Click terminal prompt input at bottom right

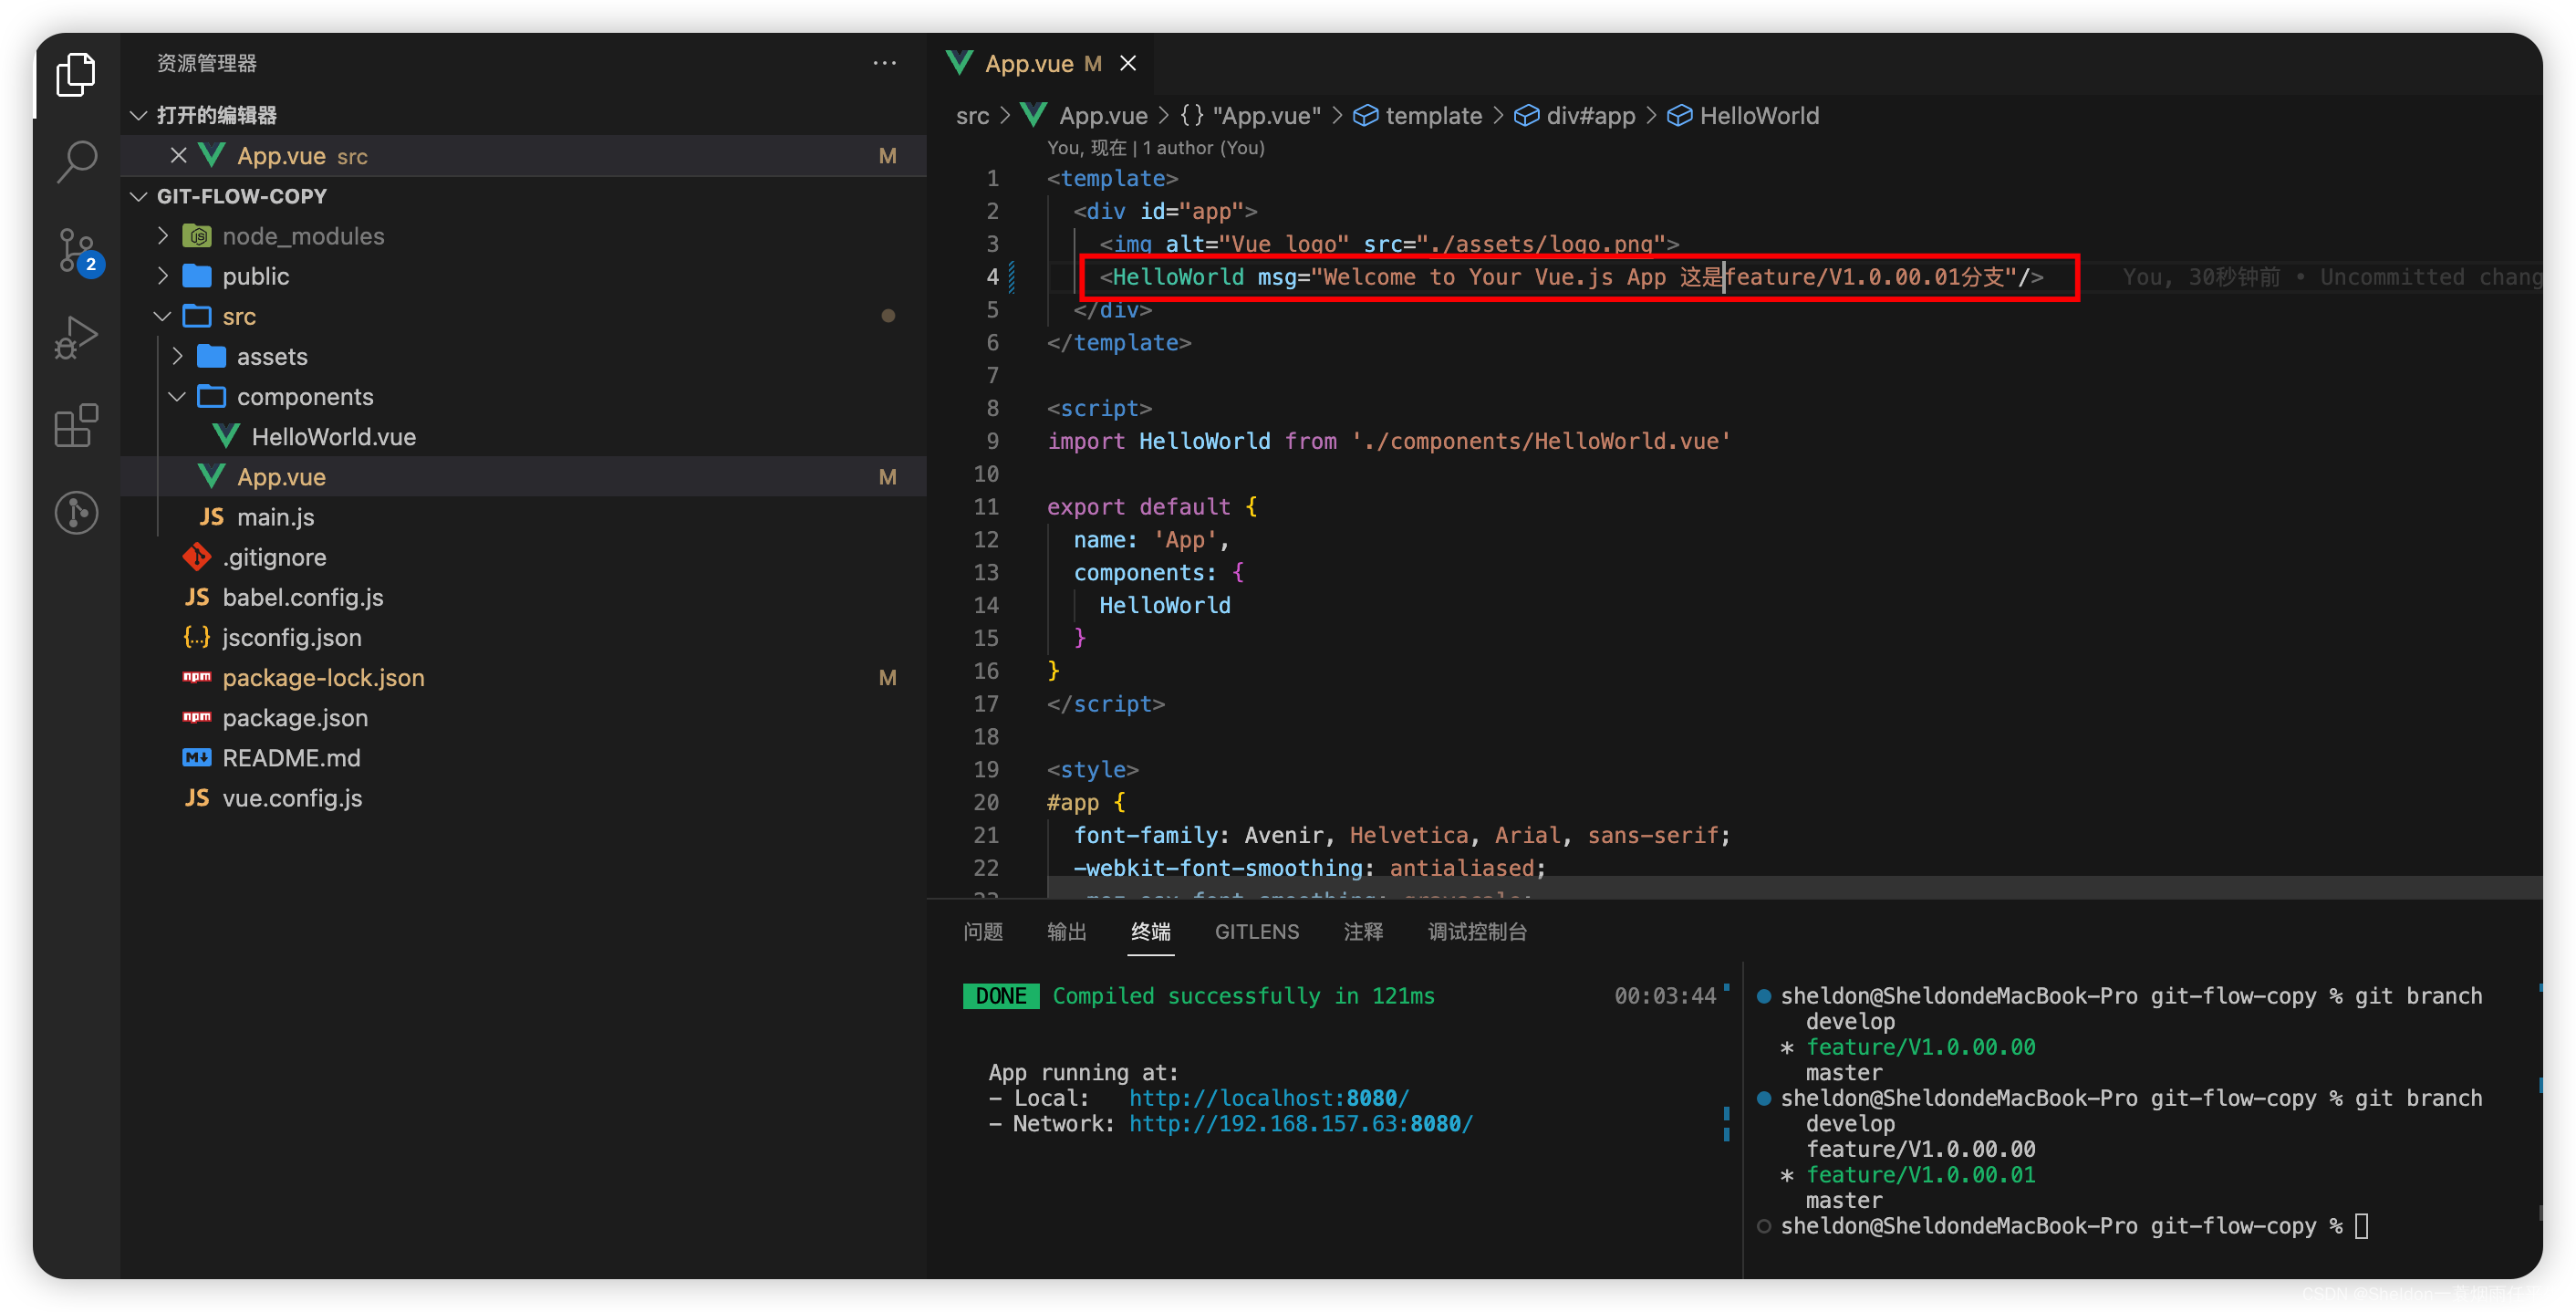[x=2362, y=1226]
